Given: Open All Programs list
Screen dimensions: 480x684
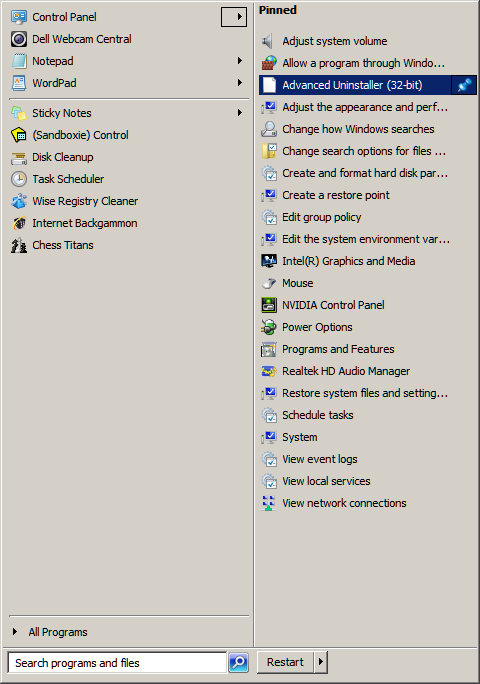Looking at the screenshot, I should click(x=58, y=632).
